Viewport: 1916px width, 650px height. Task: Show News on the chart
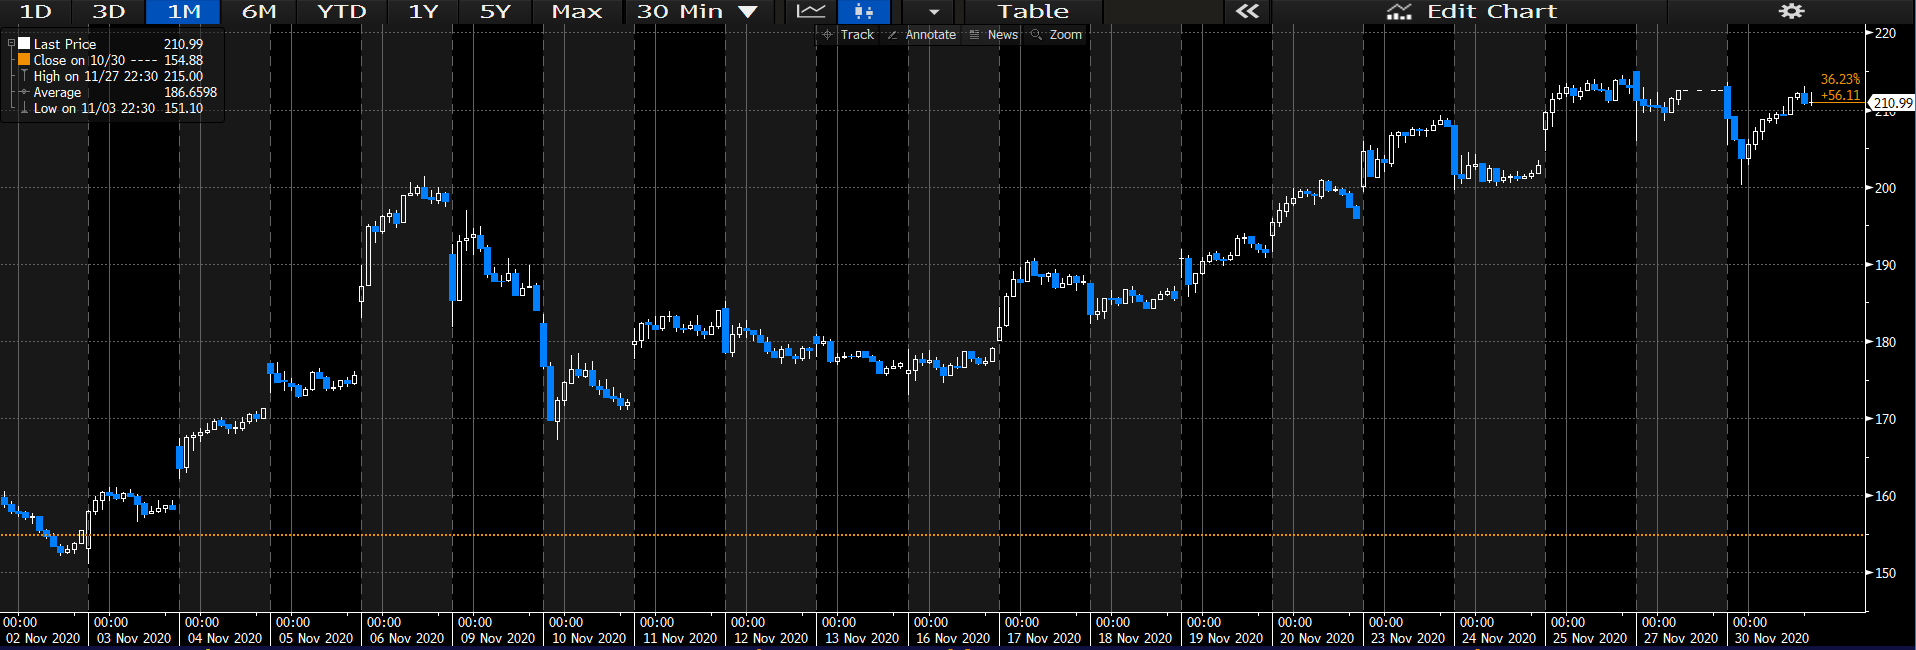(x=994, y=35)
